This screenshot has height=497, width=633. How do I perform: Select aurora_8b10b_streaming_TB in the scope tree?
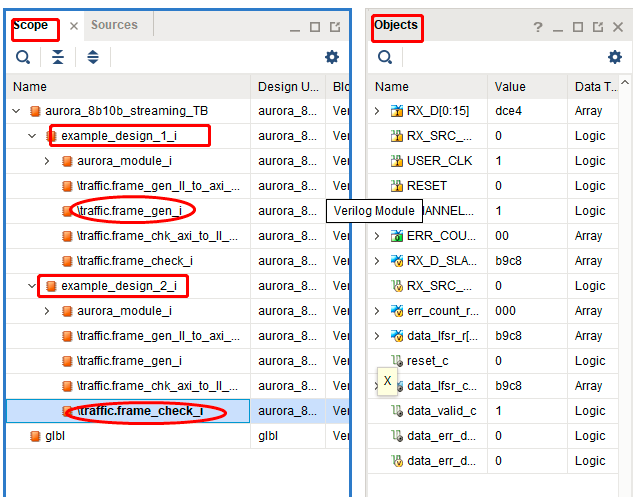126,111
